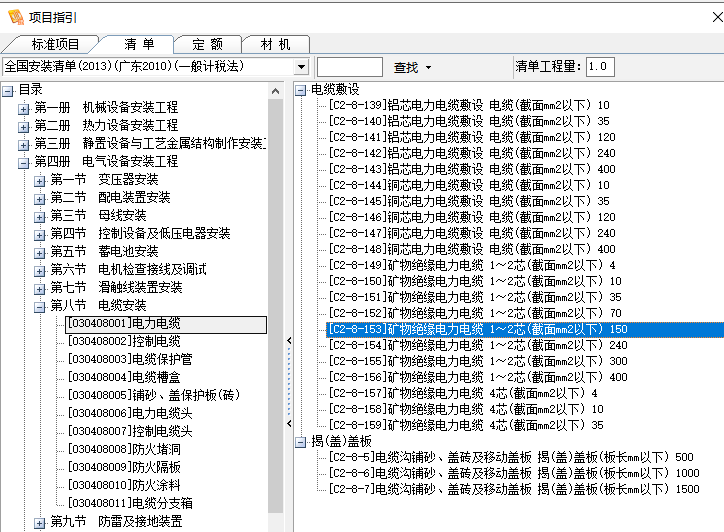Screen dimensions: 724x532
Task: Click upper splitter collapse arrow
Action: click(x=289, y=341)
